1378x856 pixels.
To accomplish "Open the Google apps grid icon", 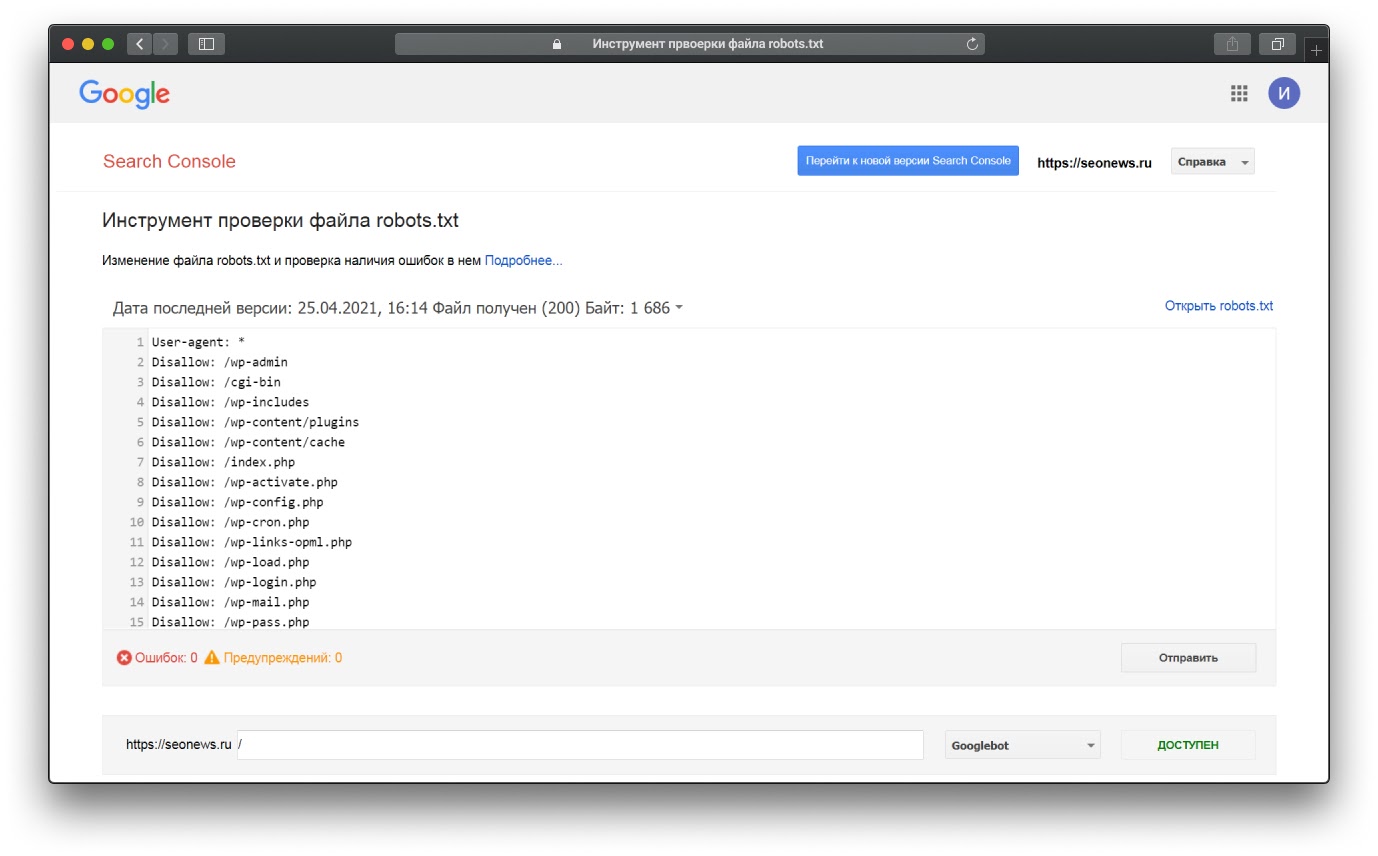I will pos(1239,93).
